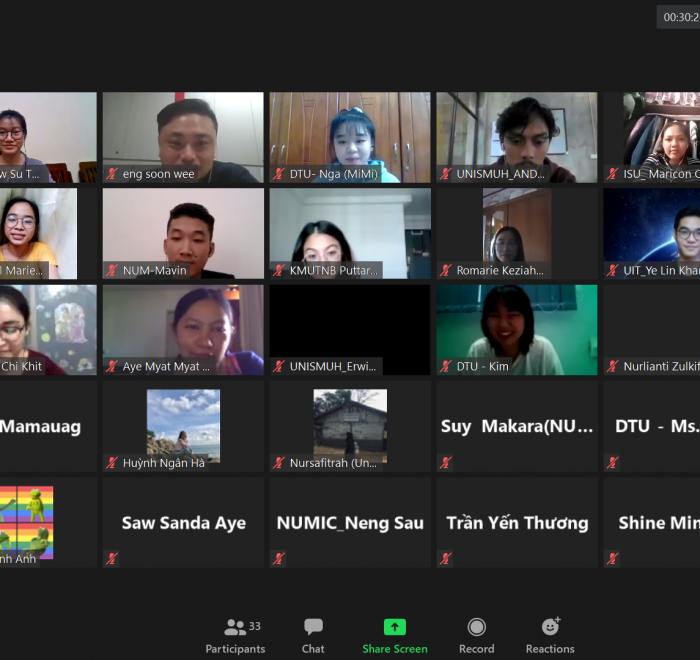
Task: Click the muted mic icon on DTU - Kim
Action: click(x=446, y=366)
